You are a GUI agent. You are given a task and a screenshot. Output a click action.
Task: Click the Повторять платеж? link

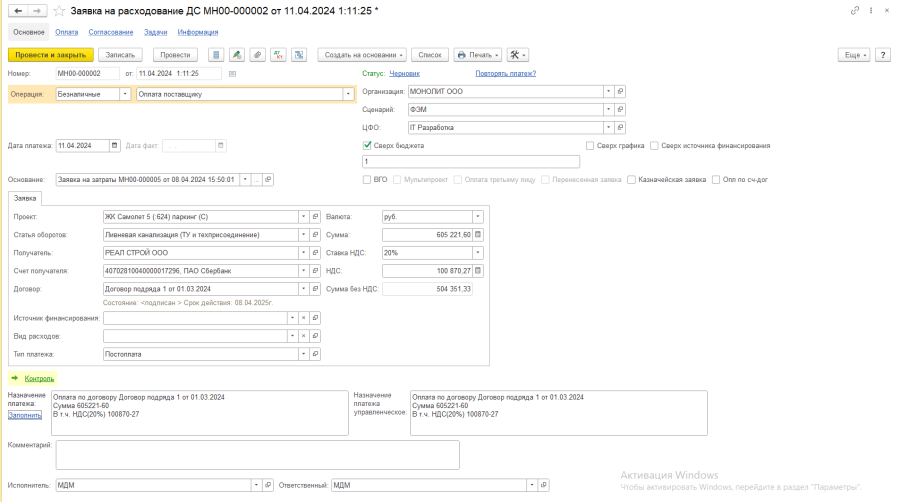(505, 73)
